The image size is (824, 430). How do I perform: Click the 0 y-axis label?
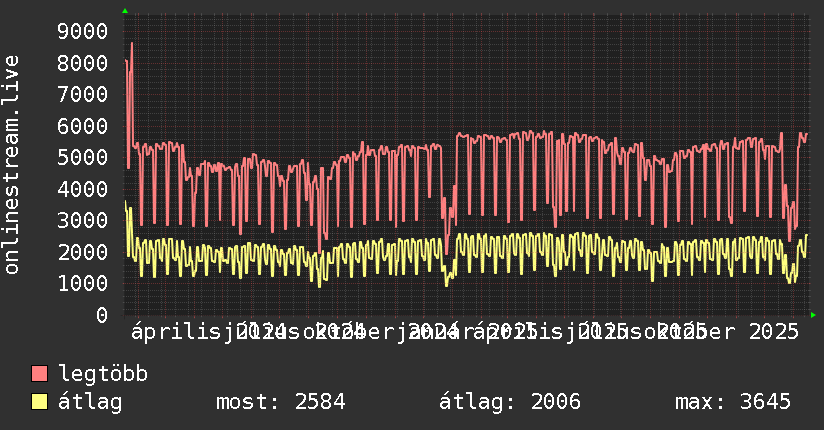tap(102, 315)
